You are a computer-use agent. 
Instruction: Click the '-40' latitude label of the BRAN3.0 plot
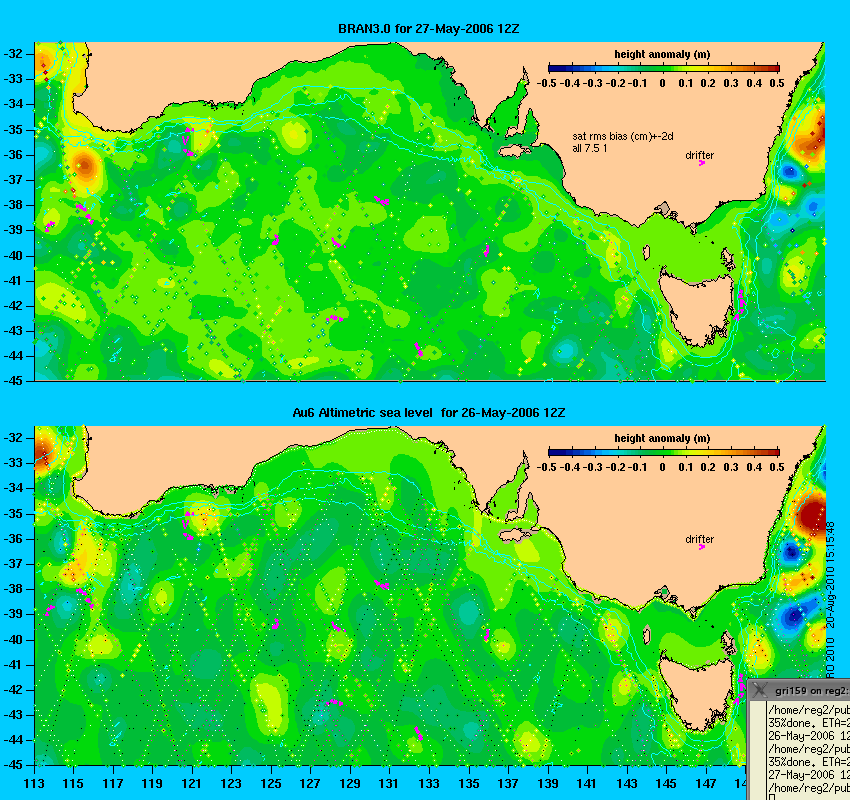[13, 256]
